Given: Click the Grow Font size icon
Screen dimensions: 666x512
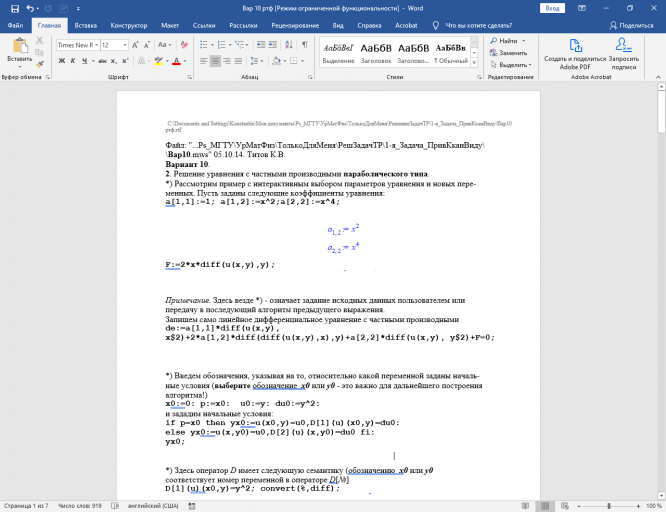Looking at the screenshot, I should [x=135, y=45].
